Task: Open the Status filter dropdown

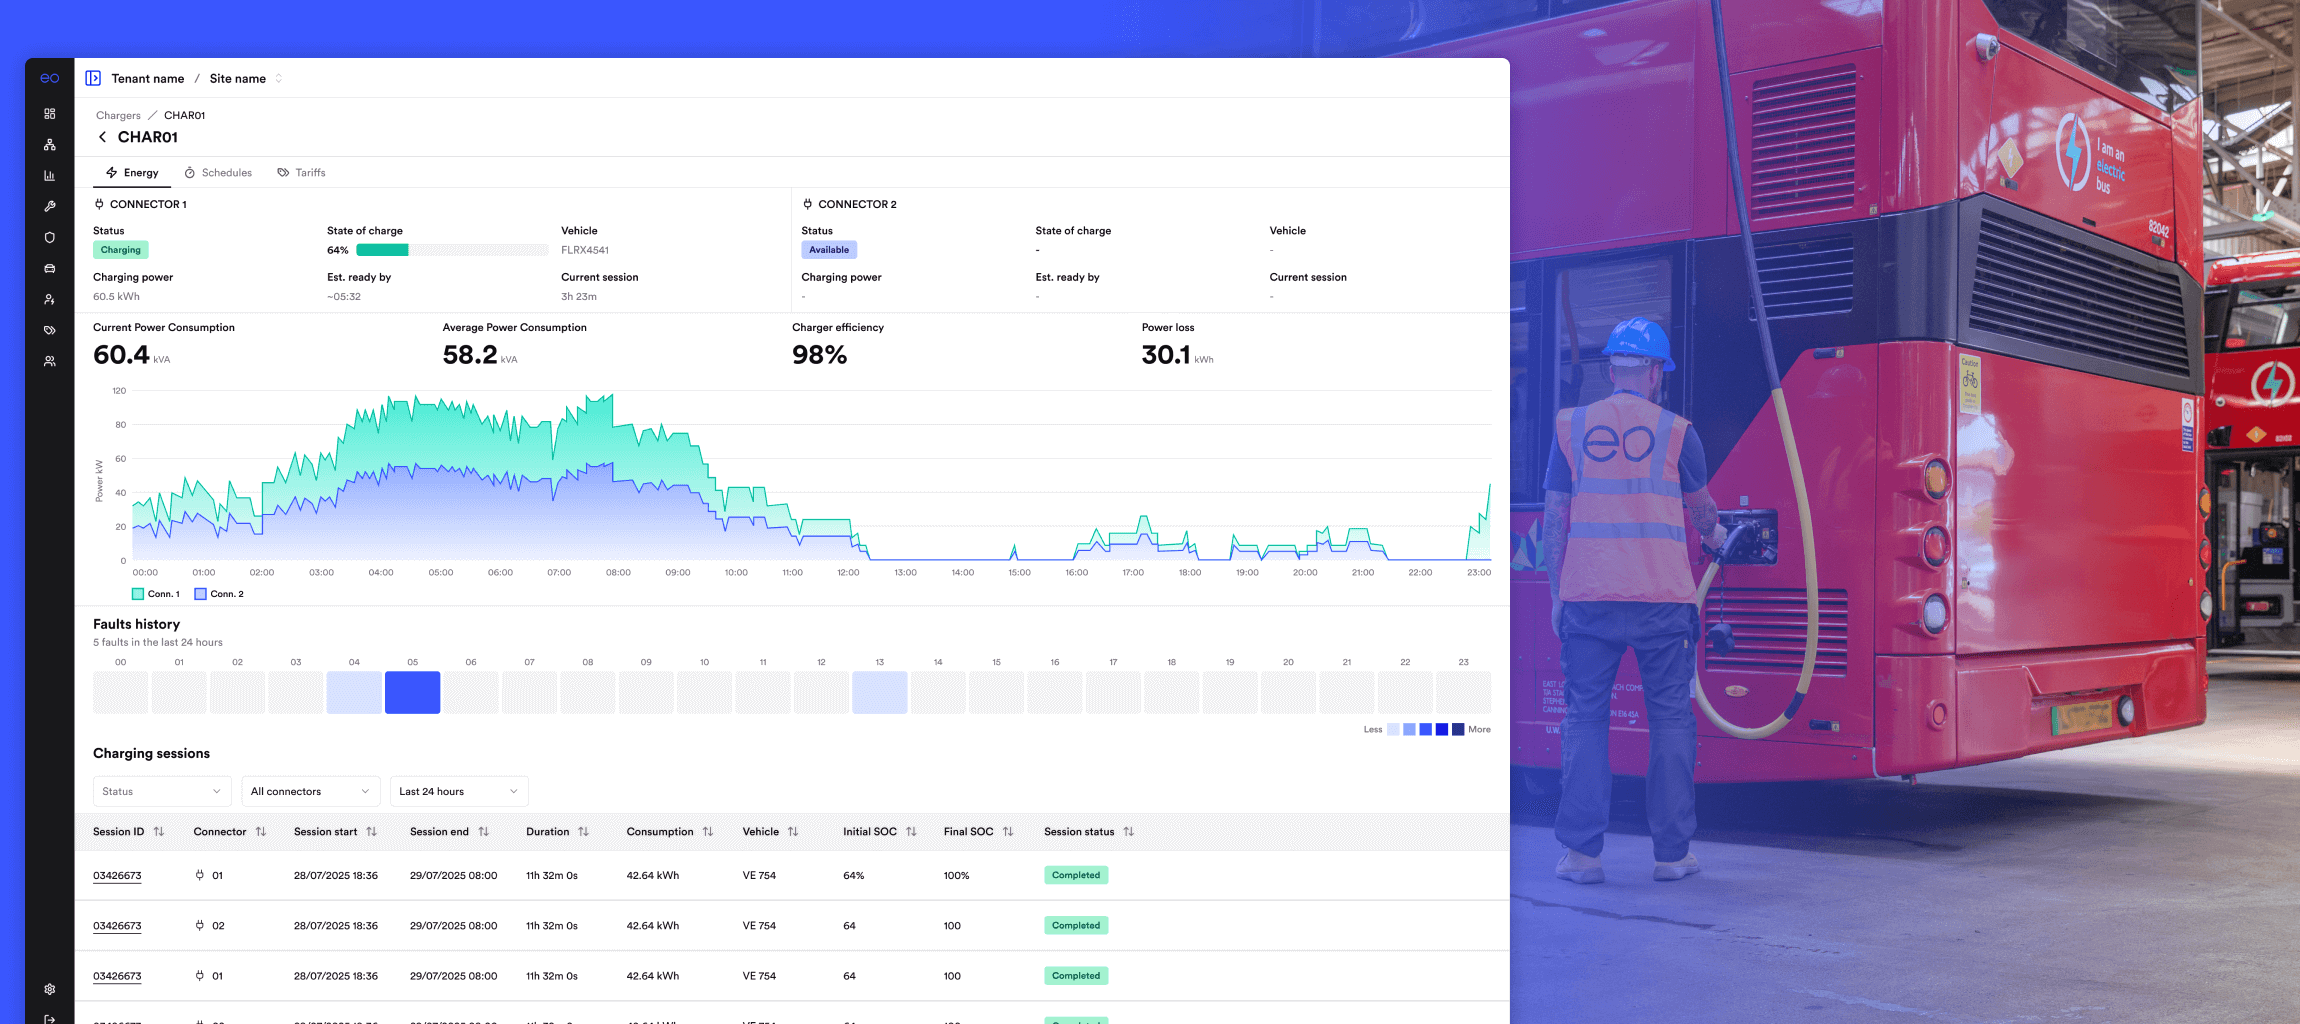Action: (x=161, y=791)
